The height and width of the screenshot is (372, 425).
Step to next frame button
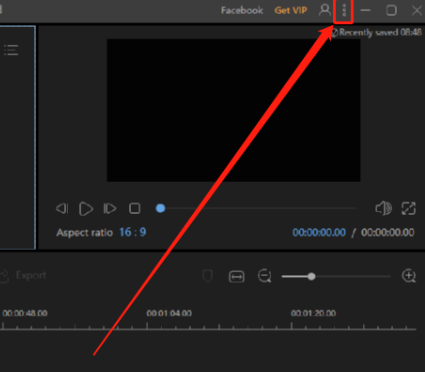[110, 209]
